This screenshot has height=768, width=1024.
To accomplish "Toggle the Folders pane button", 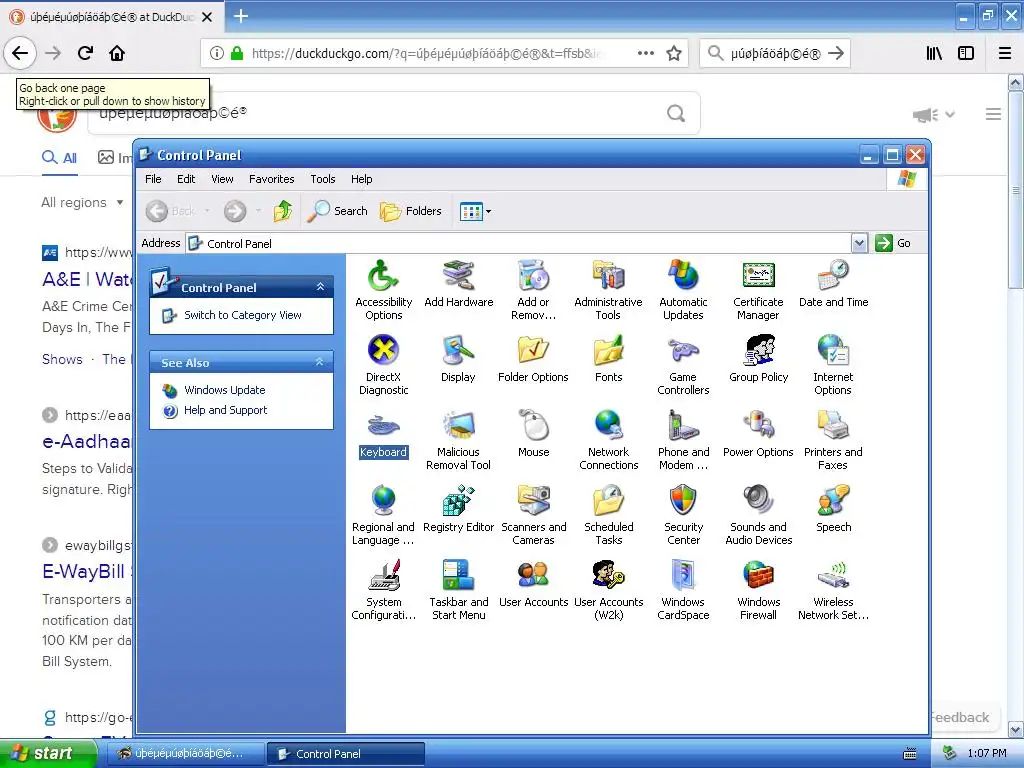I will pyautogui.click(x=411, y=211).
